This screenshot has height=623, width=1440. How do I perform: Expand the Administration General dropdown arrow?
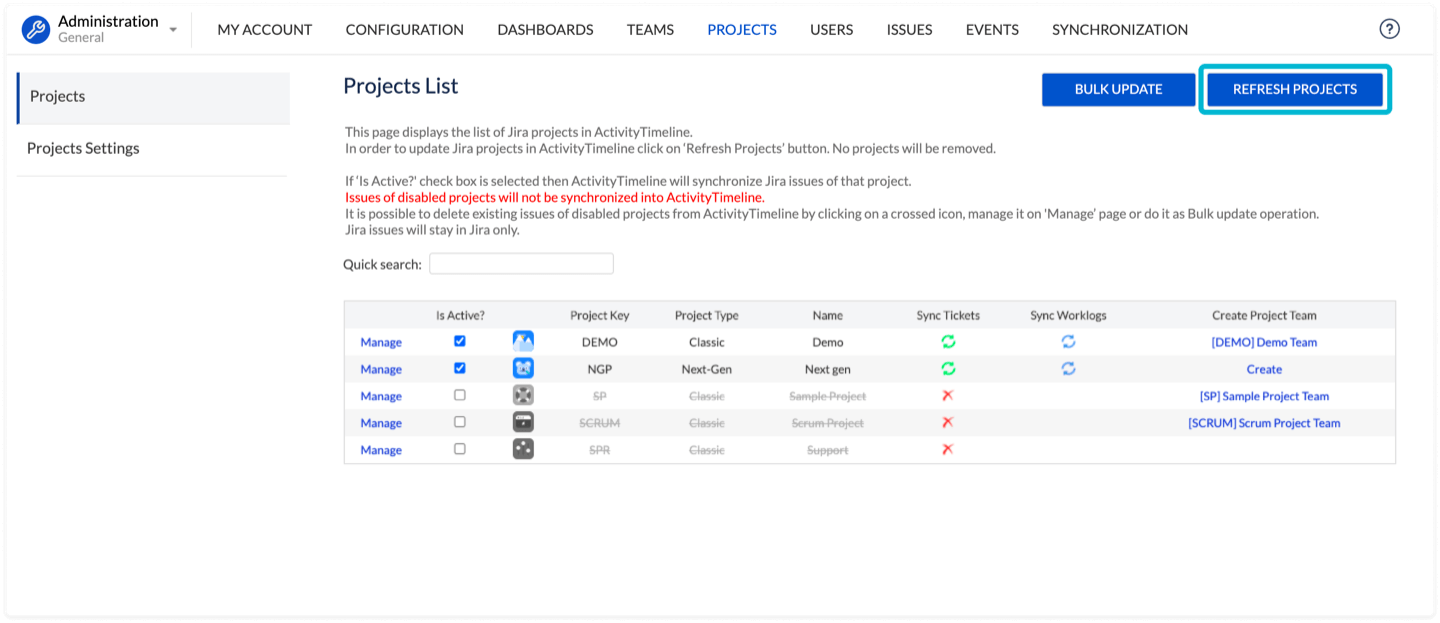(x=173, y=30)
